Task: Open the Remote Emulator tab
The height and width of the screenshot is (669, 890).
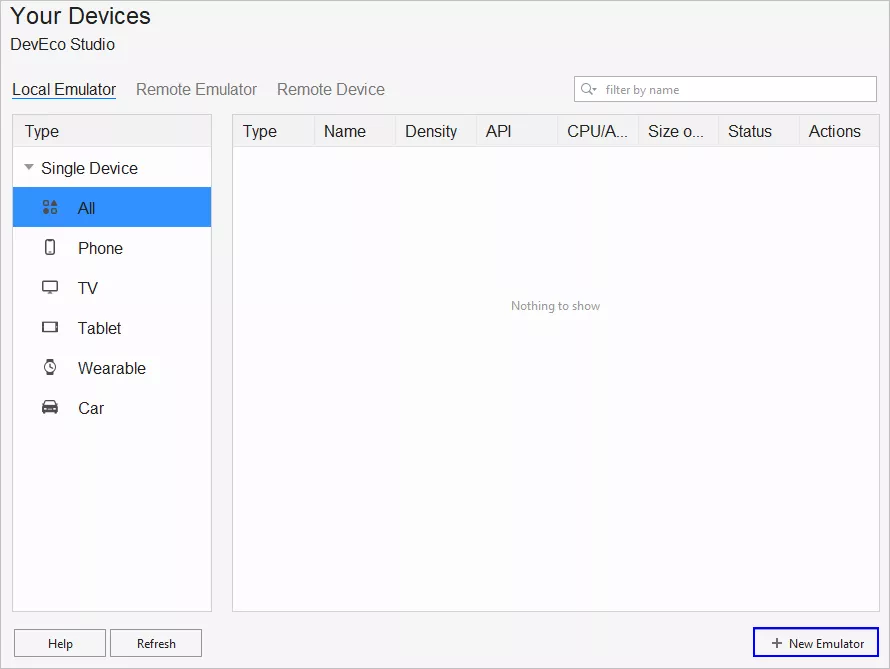Action: 196,90
